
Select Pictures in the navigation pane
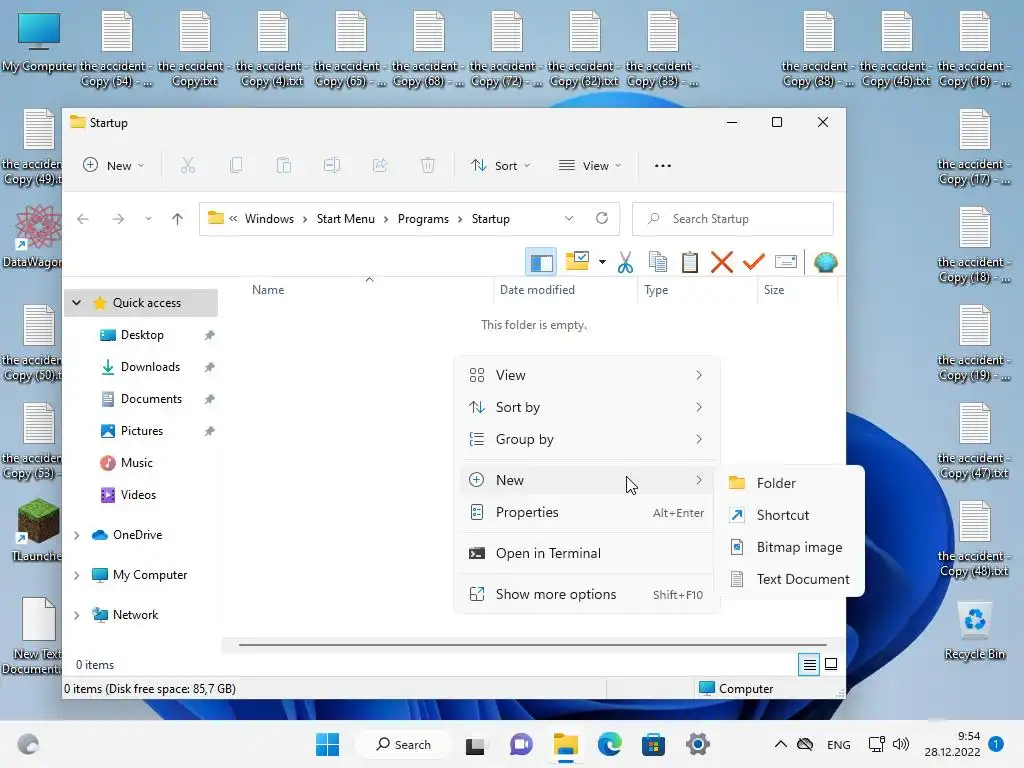[142, 431]
